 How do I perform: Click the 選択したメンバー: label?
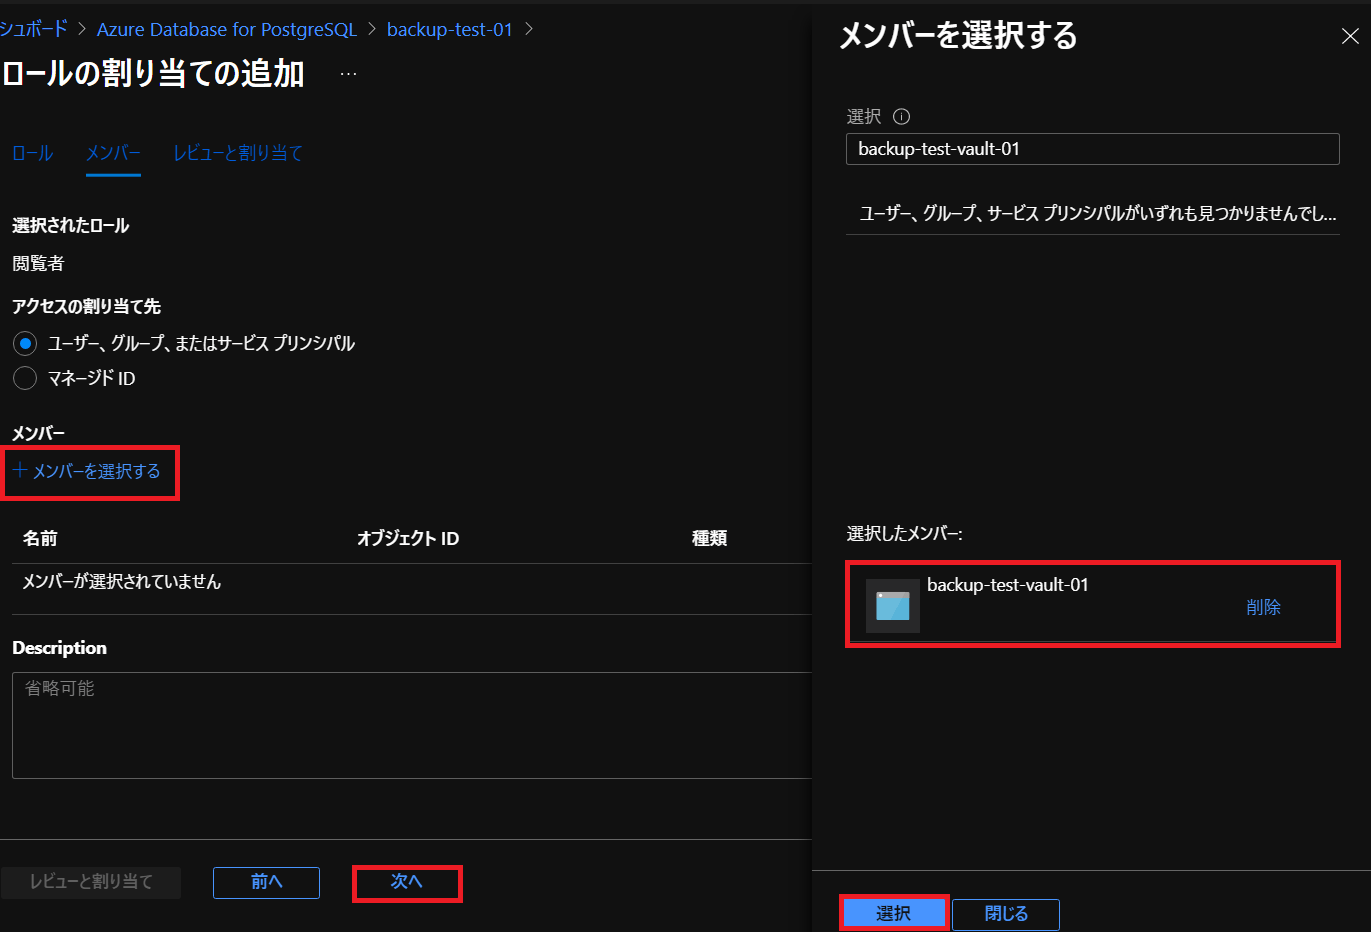point(904,534)
